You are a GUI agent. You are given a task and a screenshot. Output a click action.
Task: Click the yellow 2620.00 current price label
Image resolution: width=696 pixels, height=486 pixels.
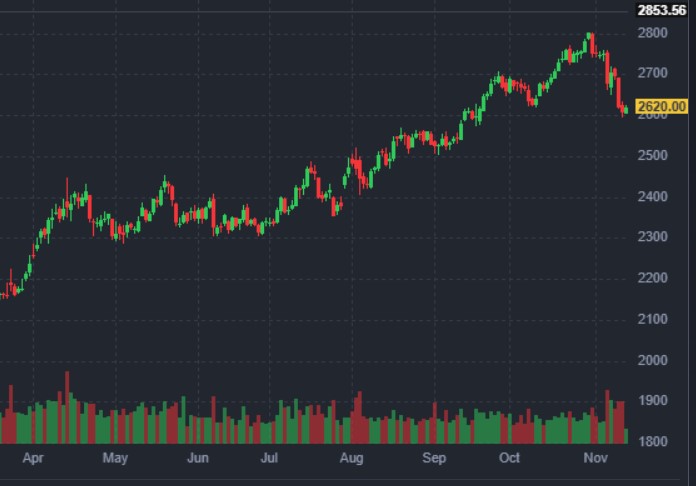[661, 107]
